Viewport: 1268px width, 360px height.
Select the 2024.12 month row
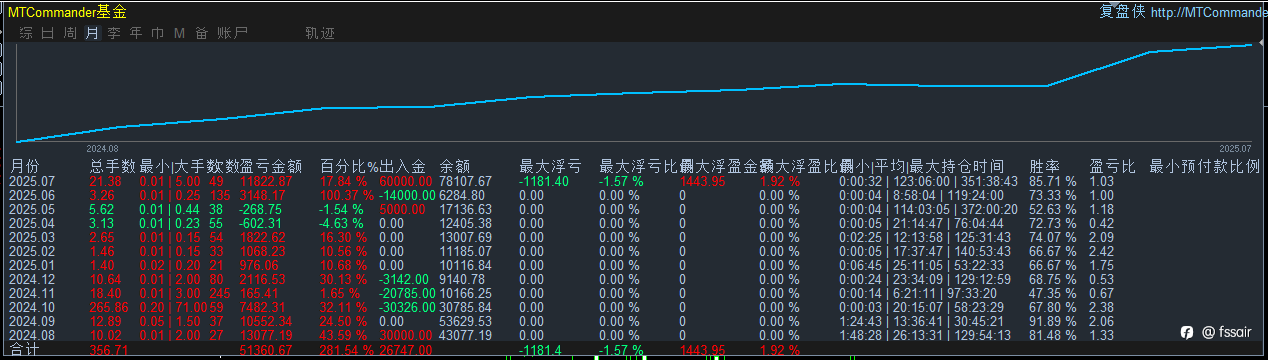pos(634,279)
